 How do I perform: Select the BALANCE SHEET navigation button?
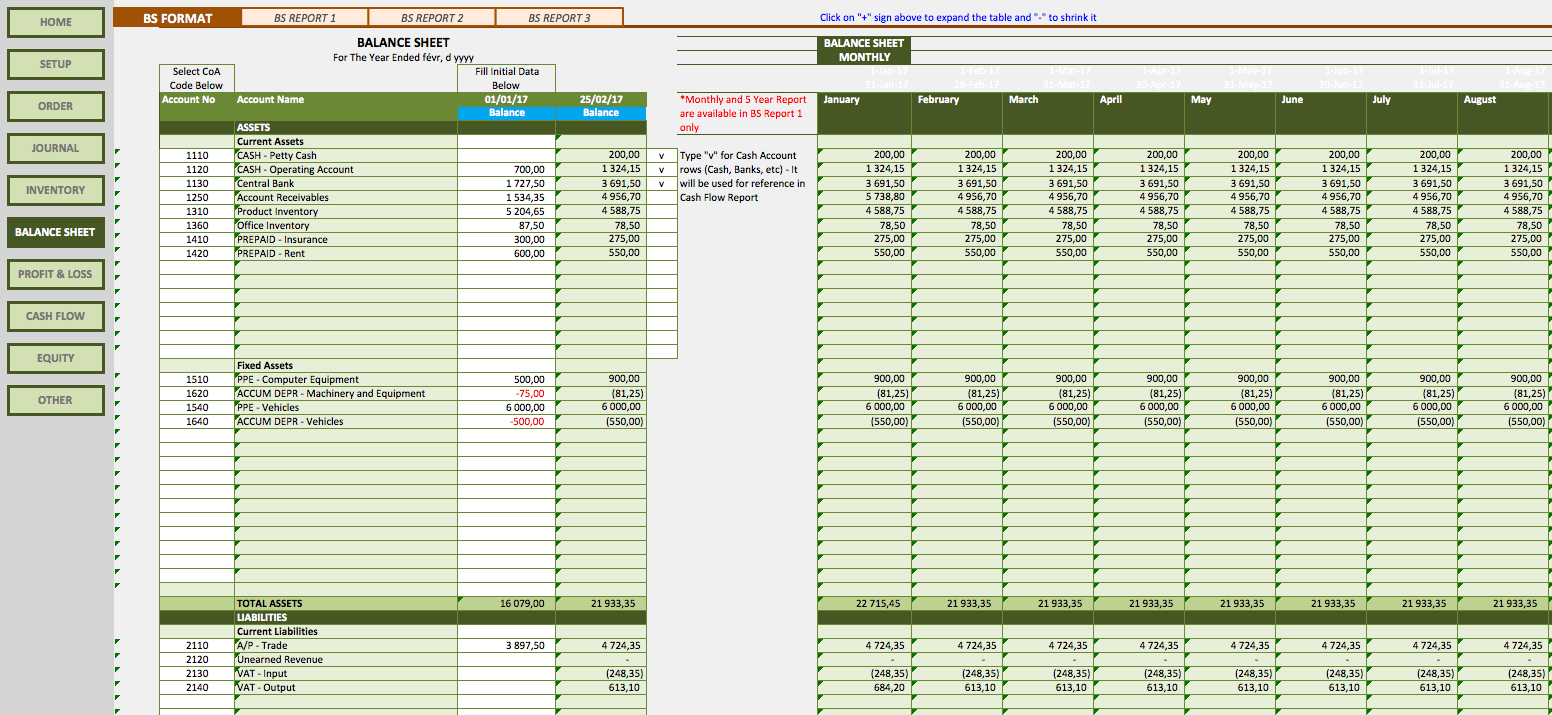[x=56, y=232]
